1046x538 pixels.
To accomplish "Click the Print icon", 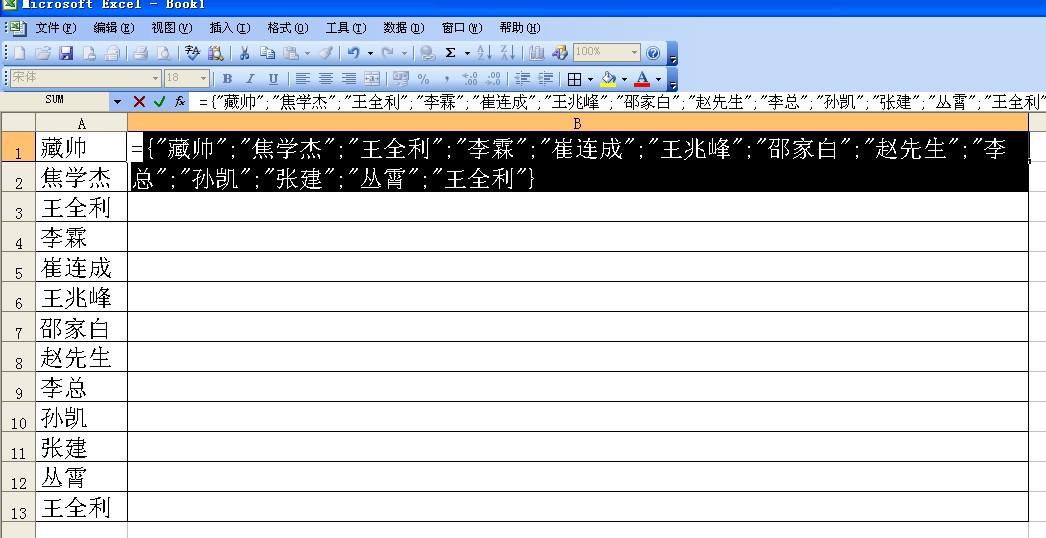I will (140, 53).
